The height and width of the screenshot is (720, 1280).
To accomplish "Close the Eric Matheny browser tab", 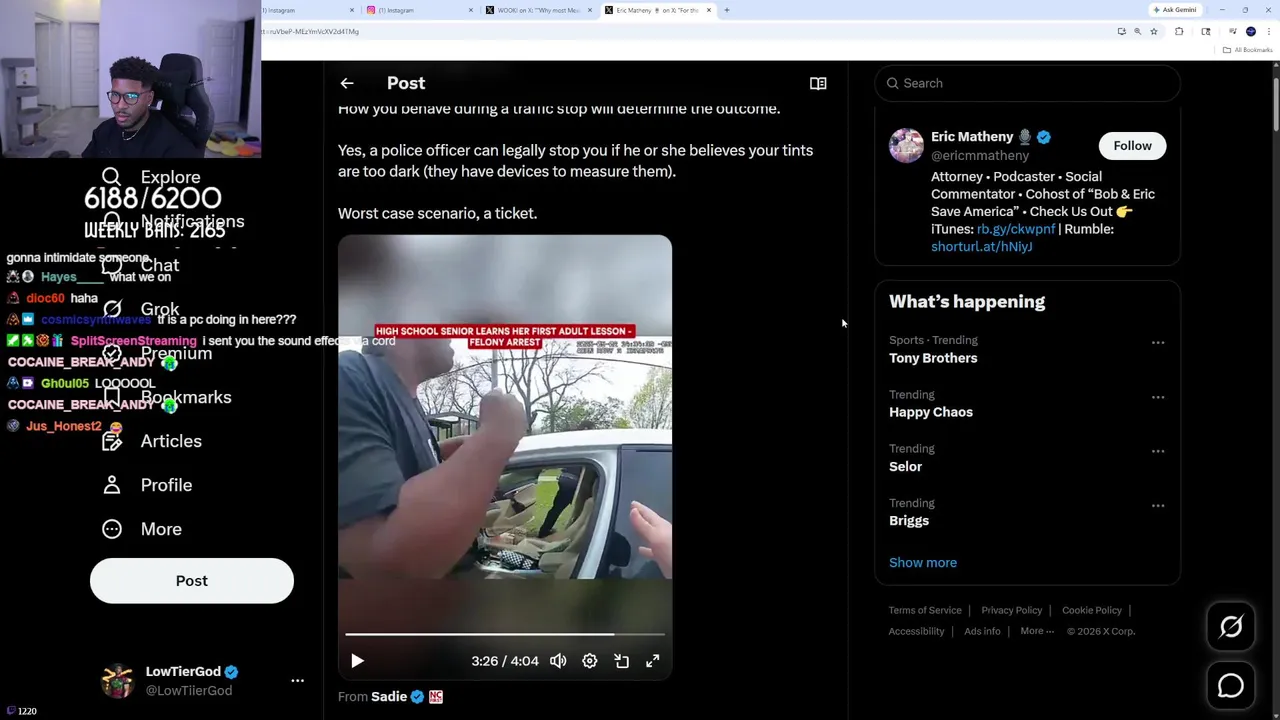I will pos(708,10).
